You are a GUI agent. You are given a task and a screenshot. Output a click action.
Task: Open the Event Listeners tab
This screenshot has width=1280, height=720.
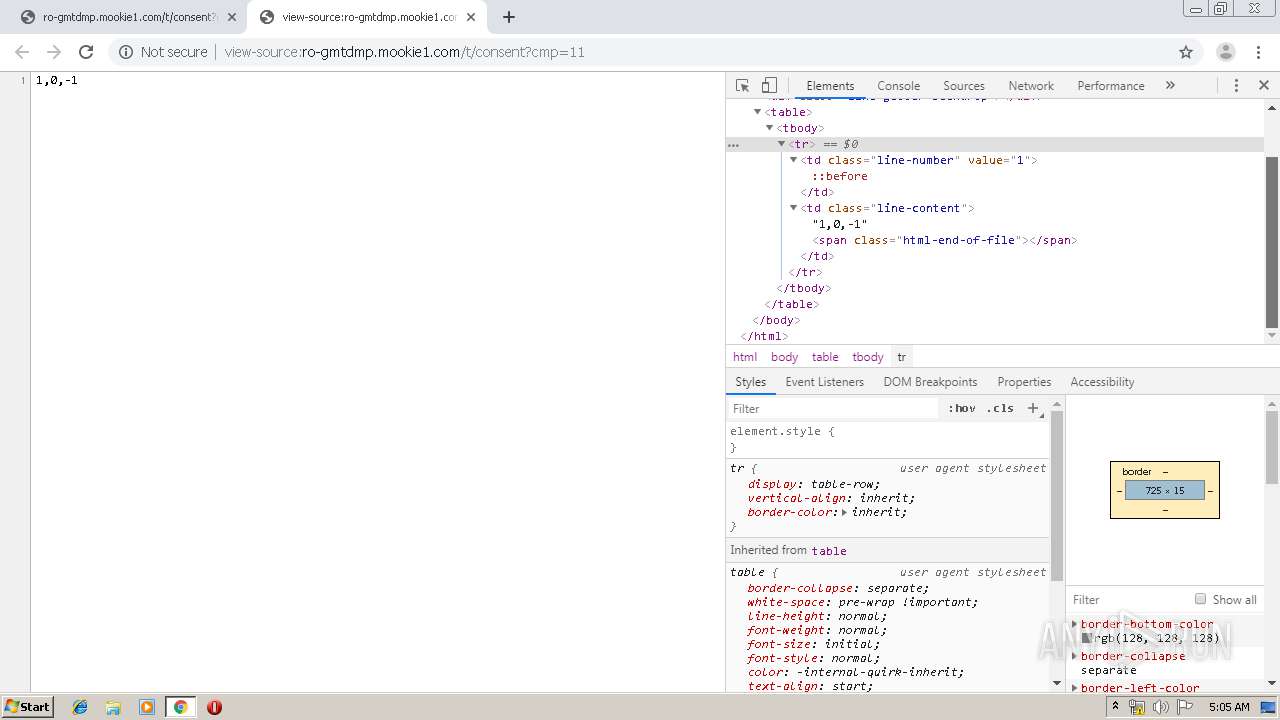[824, 382]
